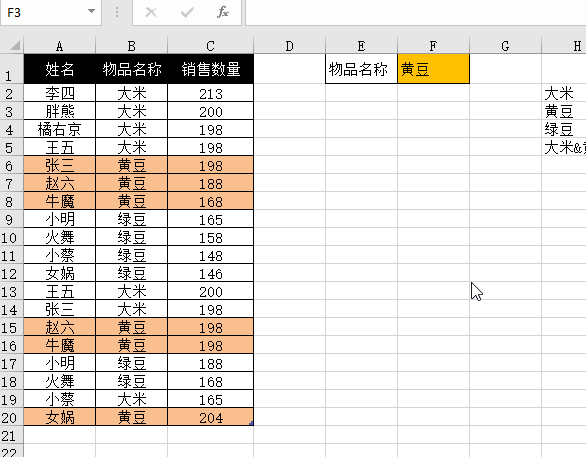Click the 黄豆 cell in column H
Image resolution: width=586 pixels, height=457 pixels.
coord(564,111)
